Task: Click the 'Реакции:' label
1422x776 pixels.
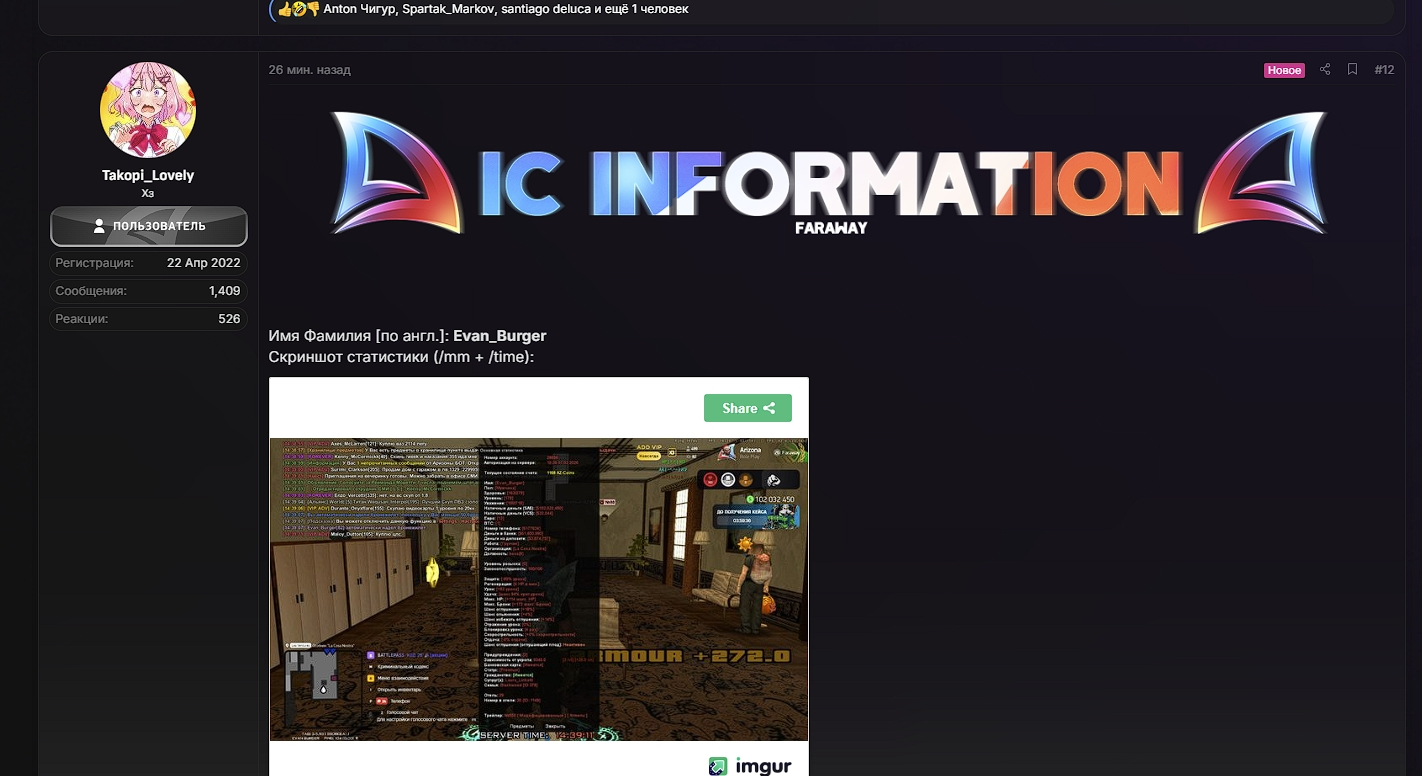Action: 82,319
